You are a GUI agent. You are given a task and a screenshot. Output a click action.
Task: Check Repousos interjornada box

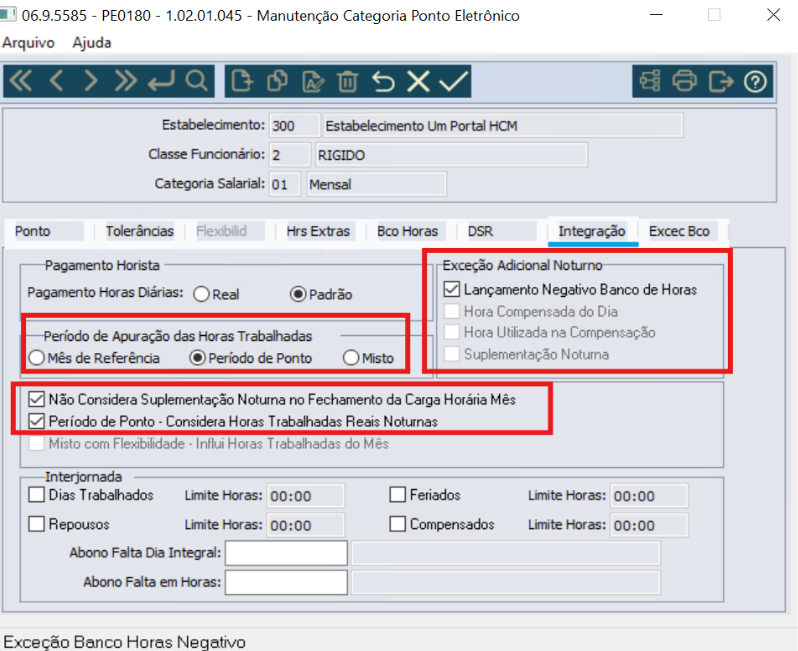pos(37,524)
